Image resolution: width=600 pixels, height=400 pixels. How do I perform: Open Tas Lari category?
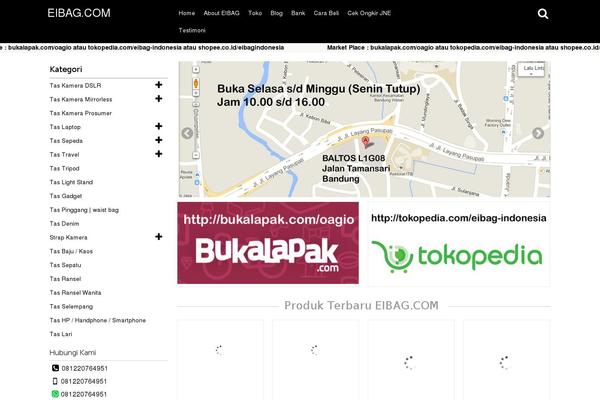tap(60, 334)
